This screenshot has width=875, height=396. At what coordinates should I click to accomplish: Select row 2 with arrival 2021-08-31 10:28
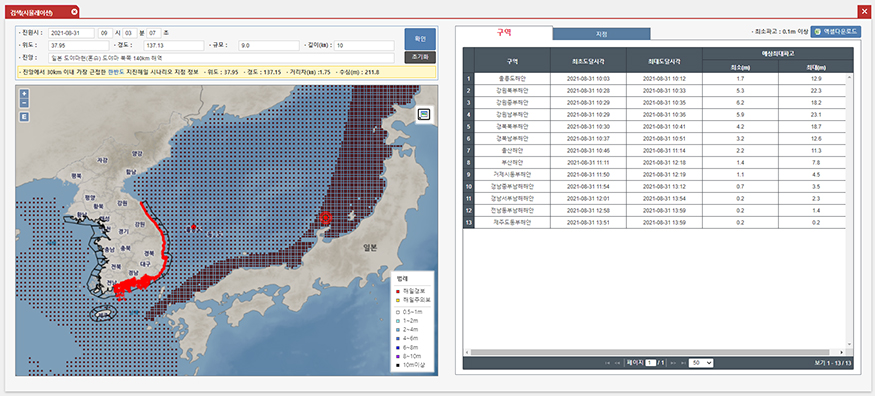tap(655, 91)
